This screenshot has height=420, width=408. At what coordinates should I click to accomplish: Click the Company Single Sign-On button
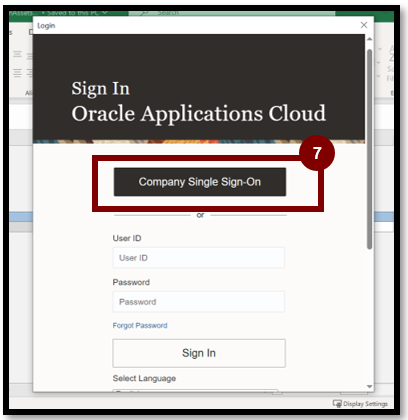pos(200,182)
